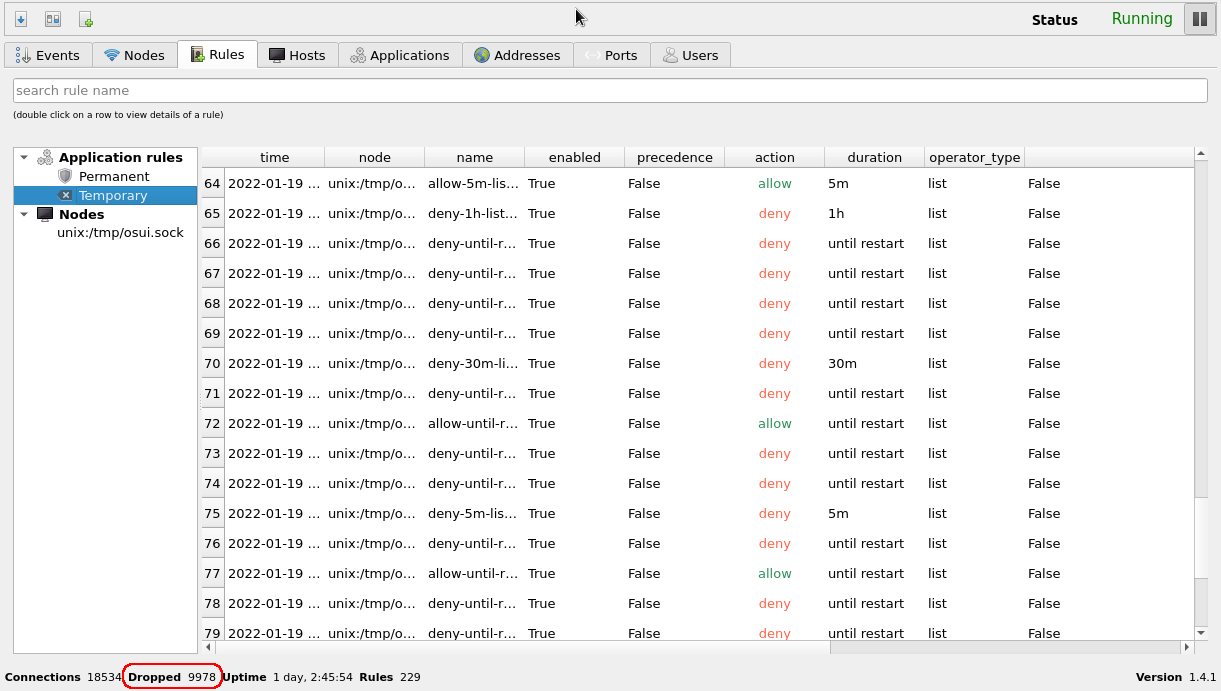Click the monitor icon beside Nodes
The image size is (1221, 691).
tap(45, 214)
